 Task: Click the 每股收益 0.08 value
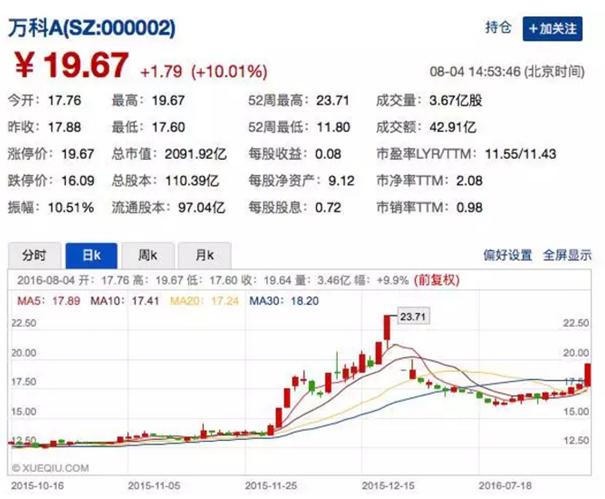(x=328, y=154)
